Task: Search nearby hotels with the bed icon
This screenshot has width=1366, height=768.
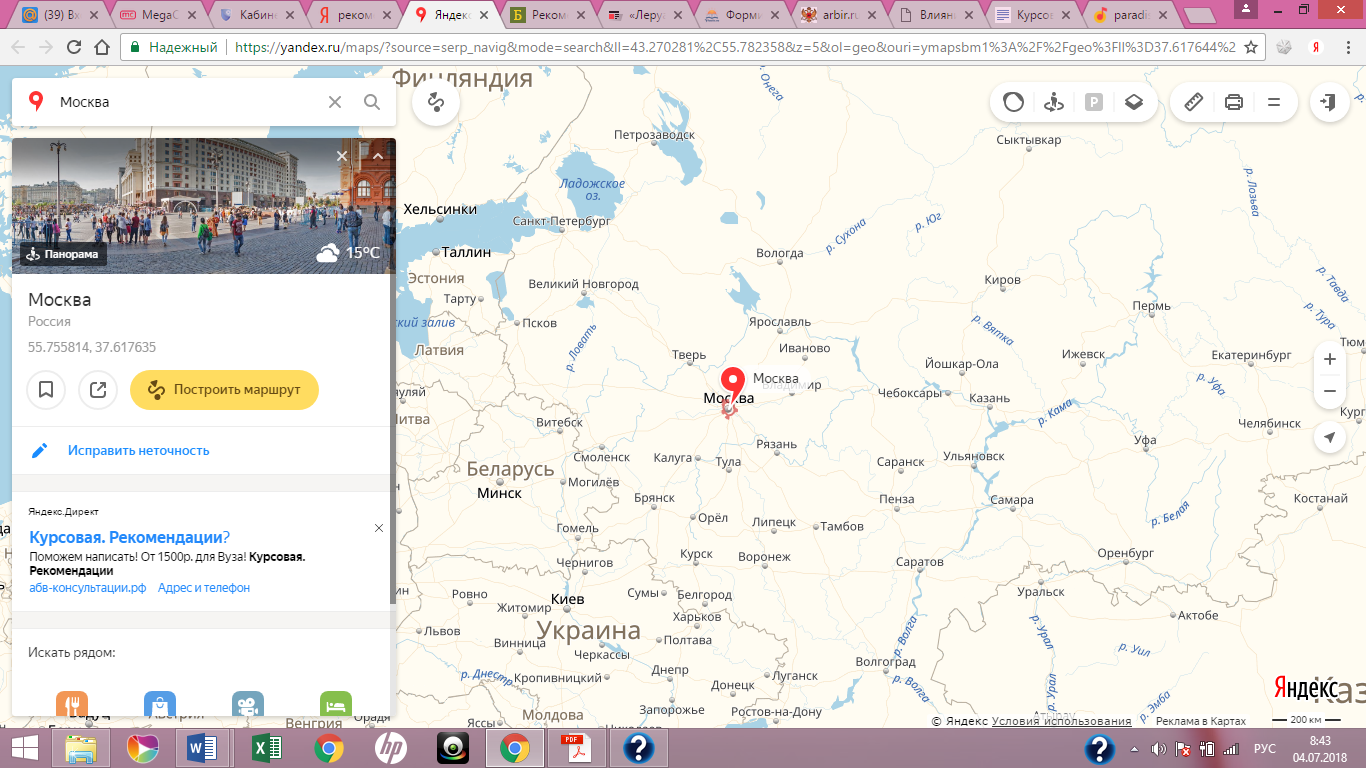Action: tap(336, 703)
